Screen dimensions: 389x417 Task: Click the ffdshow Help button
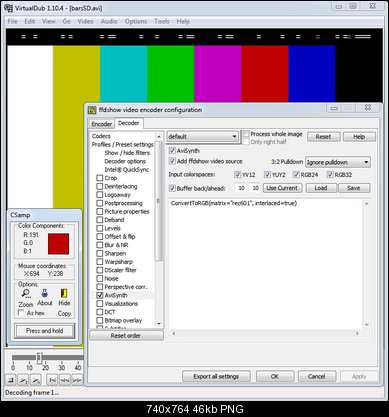359,137
